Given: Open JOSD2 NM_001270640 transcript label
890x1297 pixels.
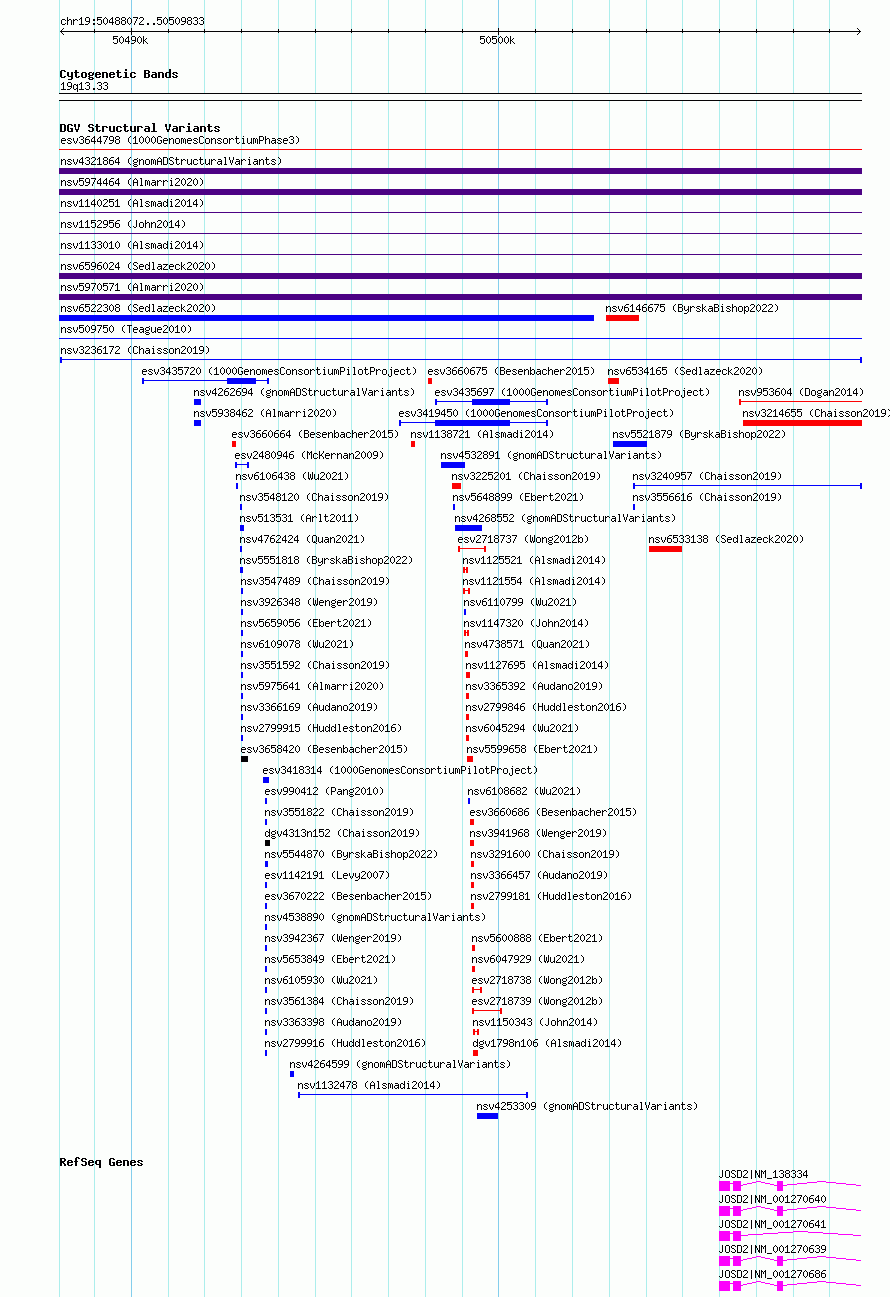Looking at the screenshot, I should [x=773, y=1199].
